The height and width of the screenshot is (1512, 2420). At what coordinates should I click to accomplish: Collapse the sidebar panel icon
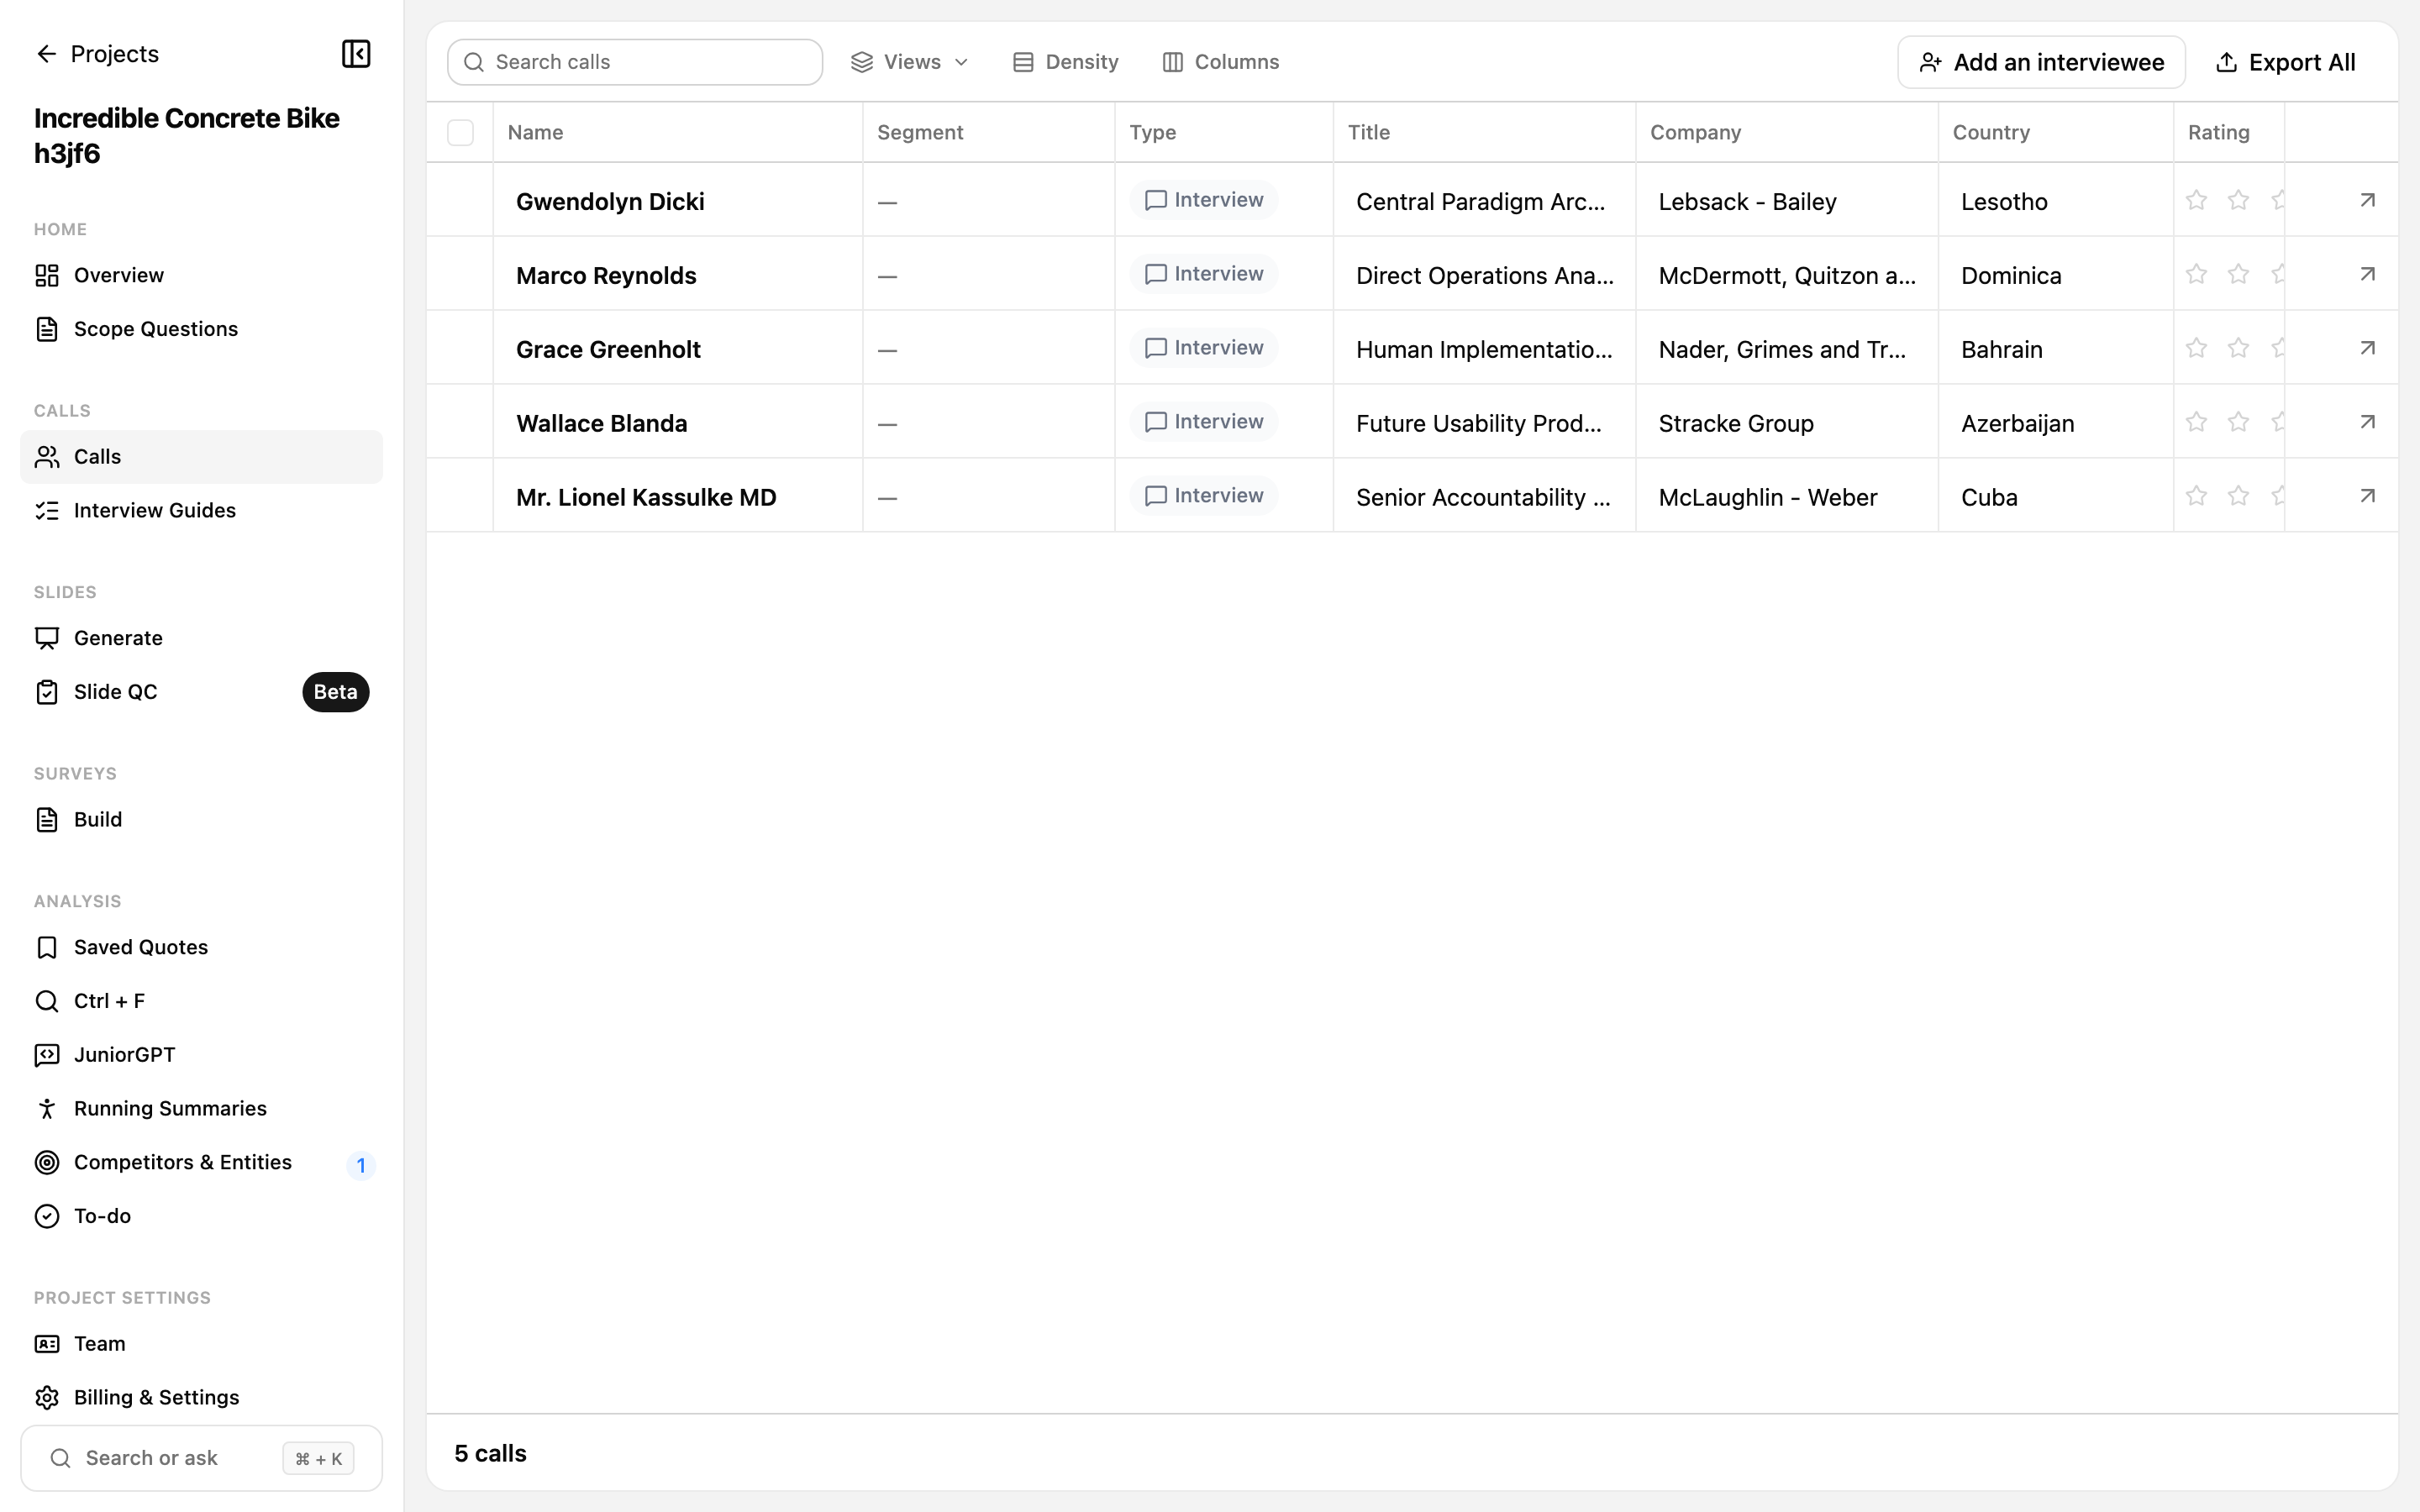(356, 54)
